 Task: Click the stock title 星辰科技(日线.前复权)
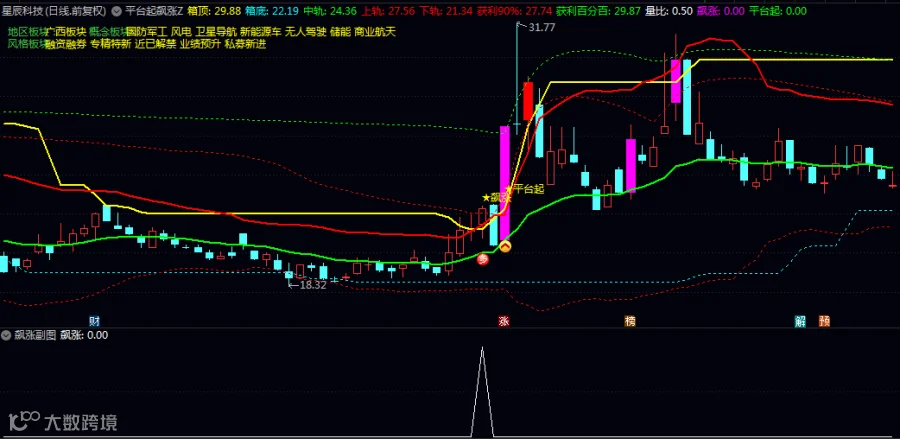pos(54,11)
